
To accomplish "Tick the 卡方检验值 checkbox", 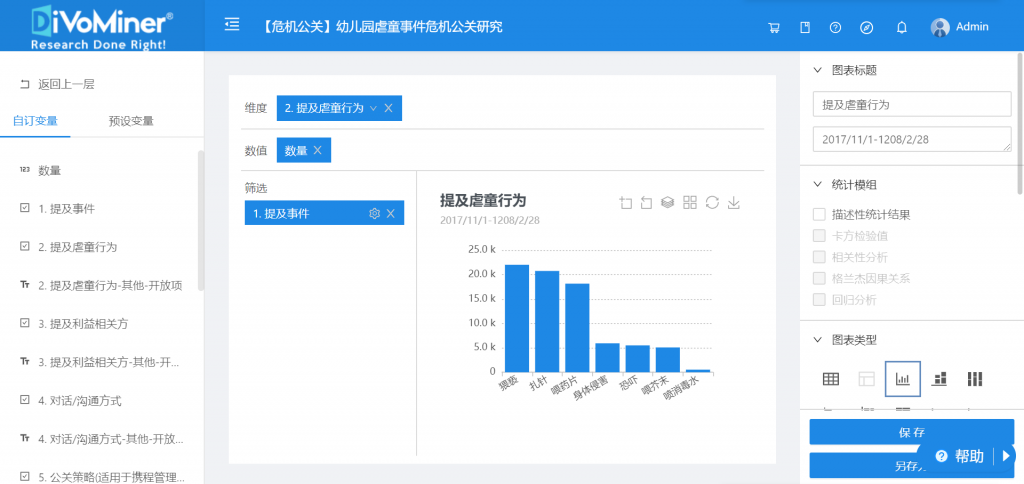I will pos(819,236).
